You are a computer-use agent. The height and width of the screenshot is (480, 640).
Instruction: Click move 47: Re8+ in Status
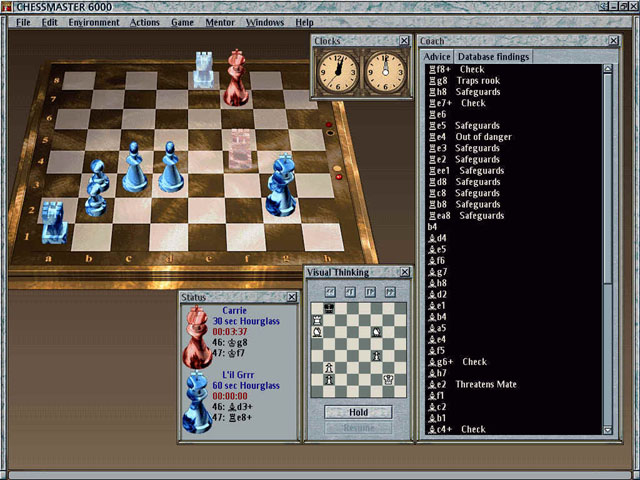point(232,418)
